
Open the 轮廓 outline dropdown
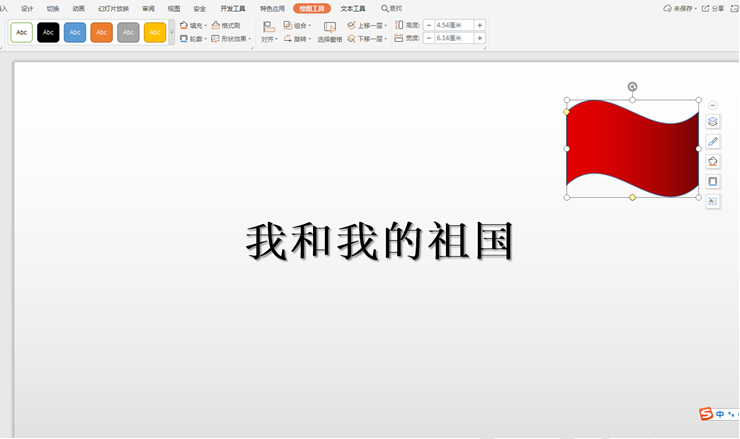(x=193, y=39)
